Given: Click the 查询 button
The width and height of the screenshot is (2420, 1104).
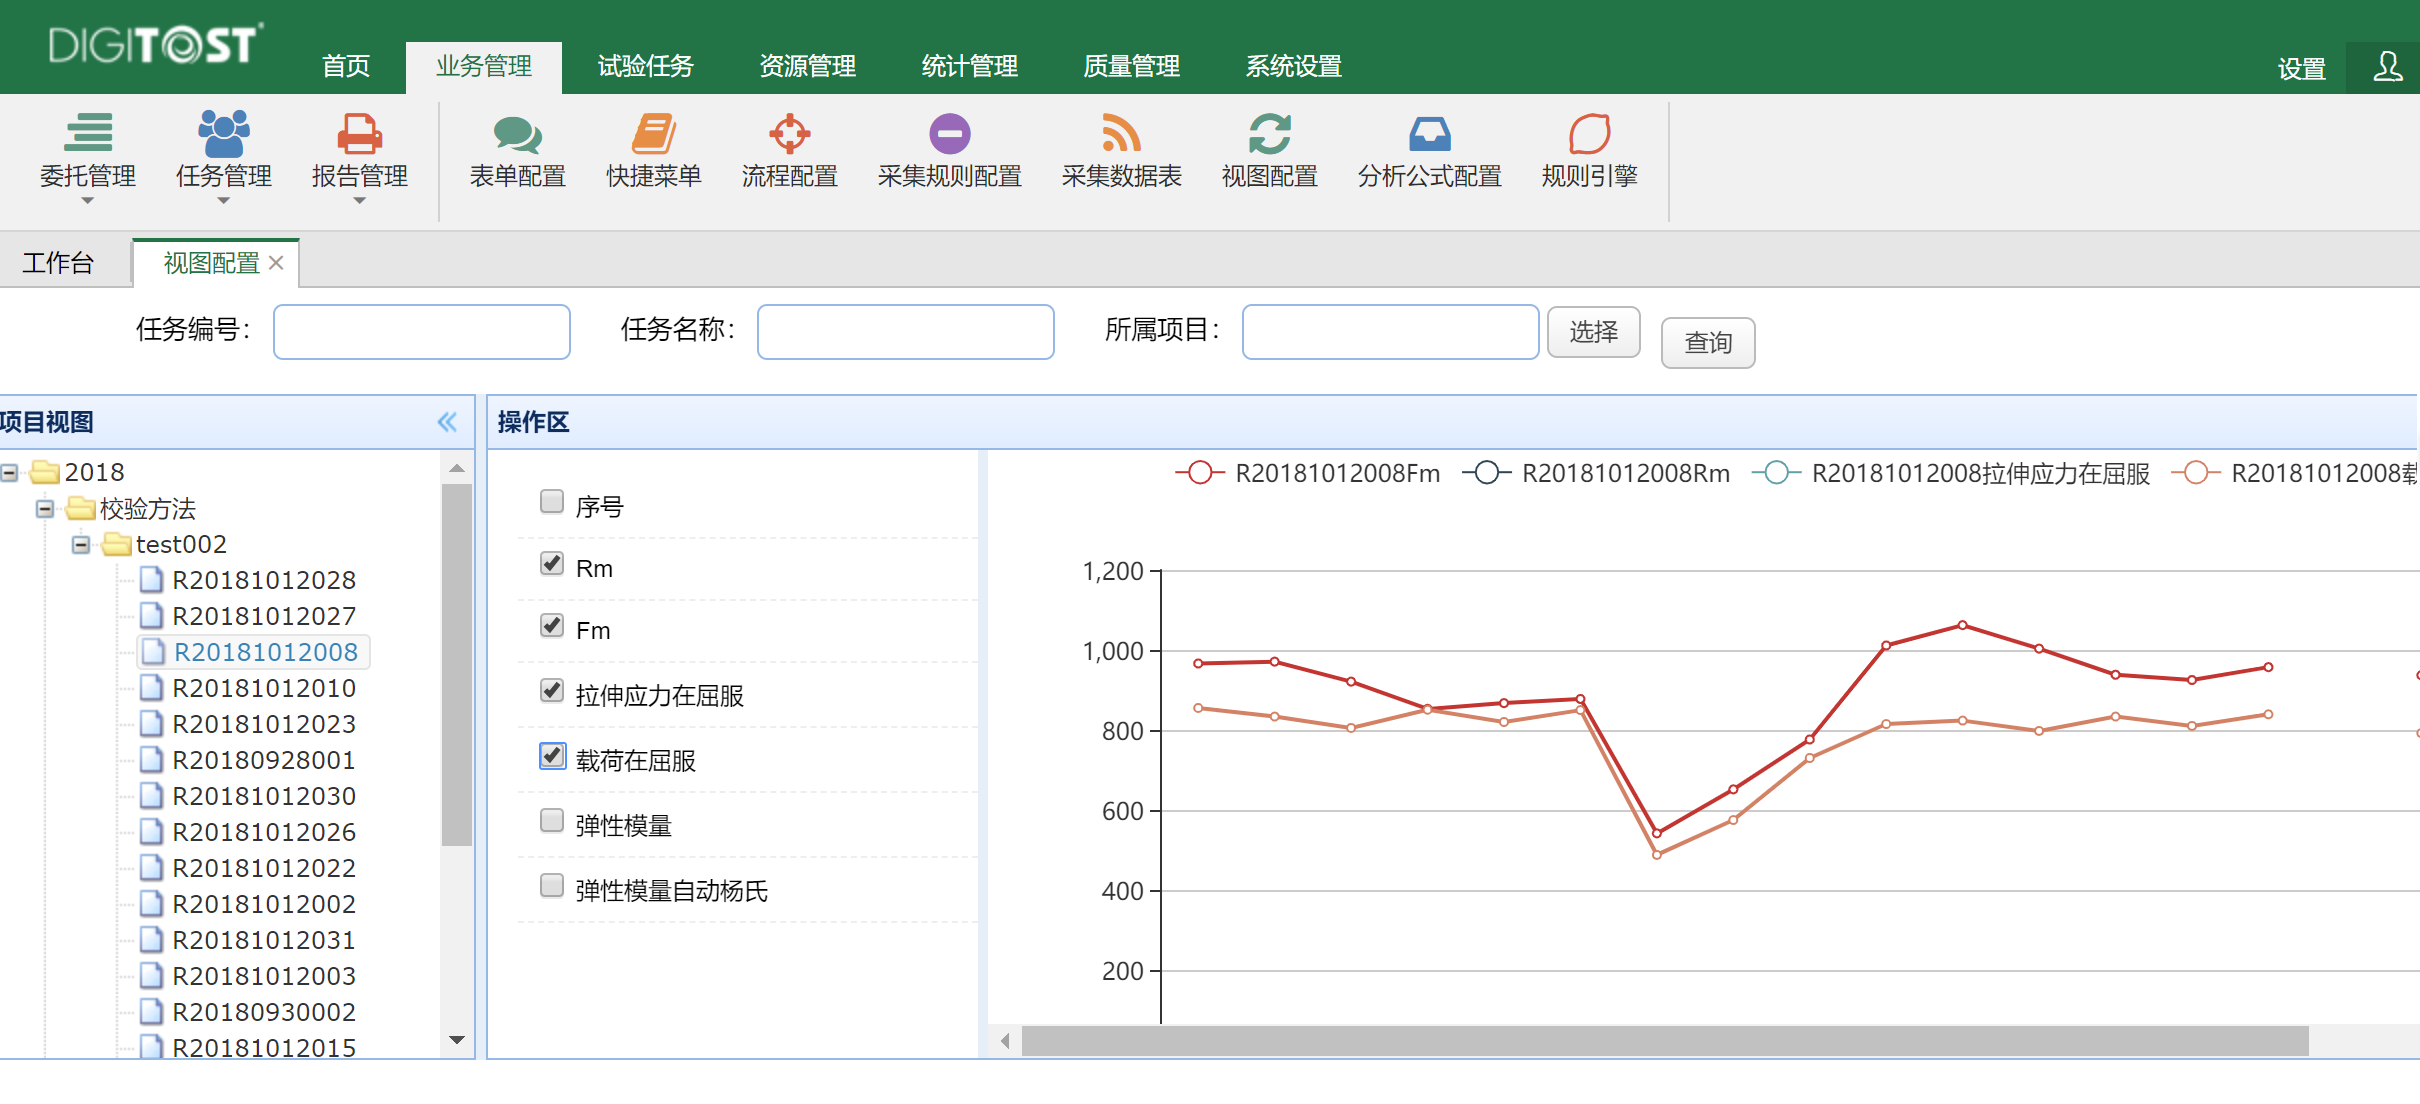Looking at the screenshot, I should click(x=1707, y=343).
